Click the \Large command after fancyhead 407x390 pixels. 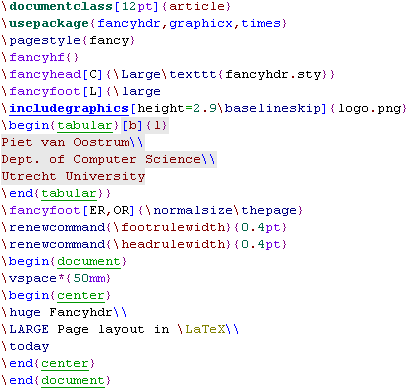137,74
